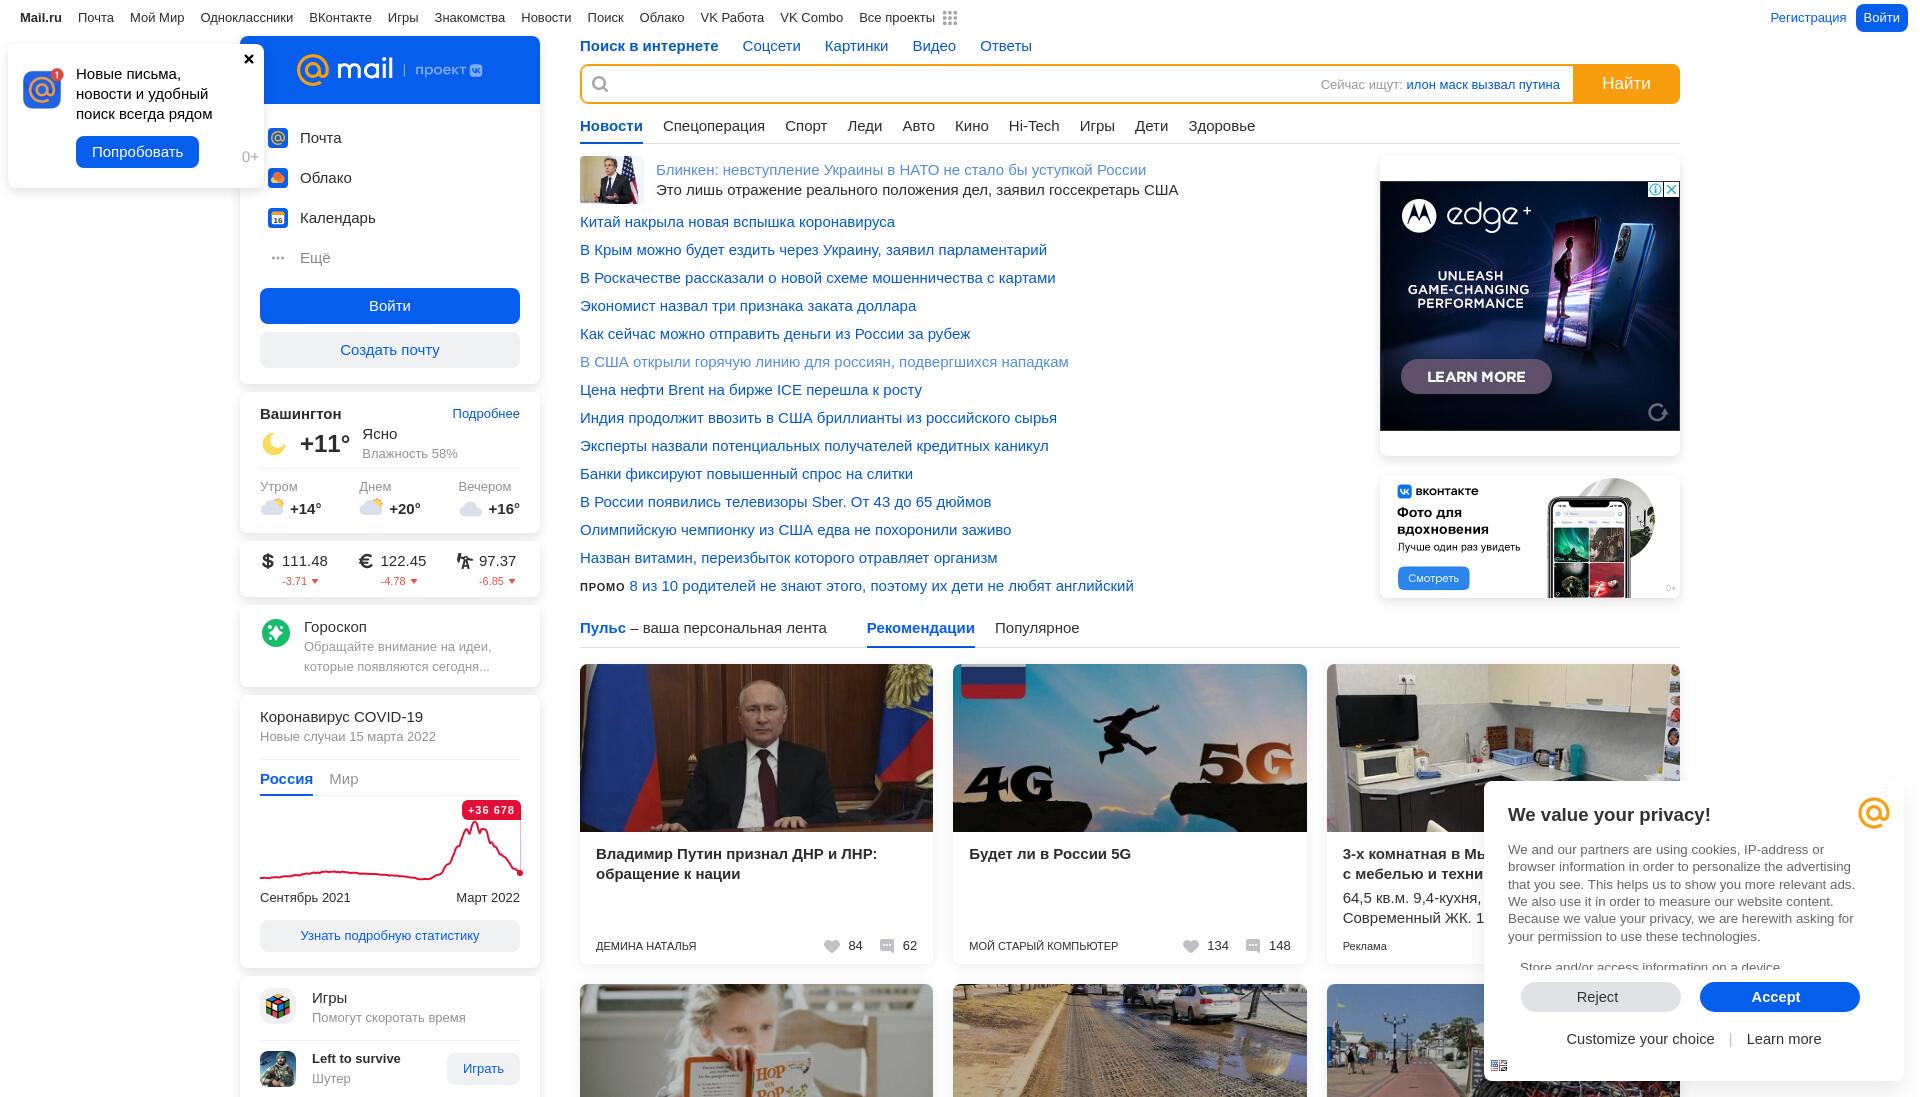
Task: Click the euro rate icon
Action: pyautogui.click(x=366, y=561)
